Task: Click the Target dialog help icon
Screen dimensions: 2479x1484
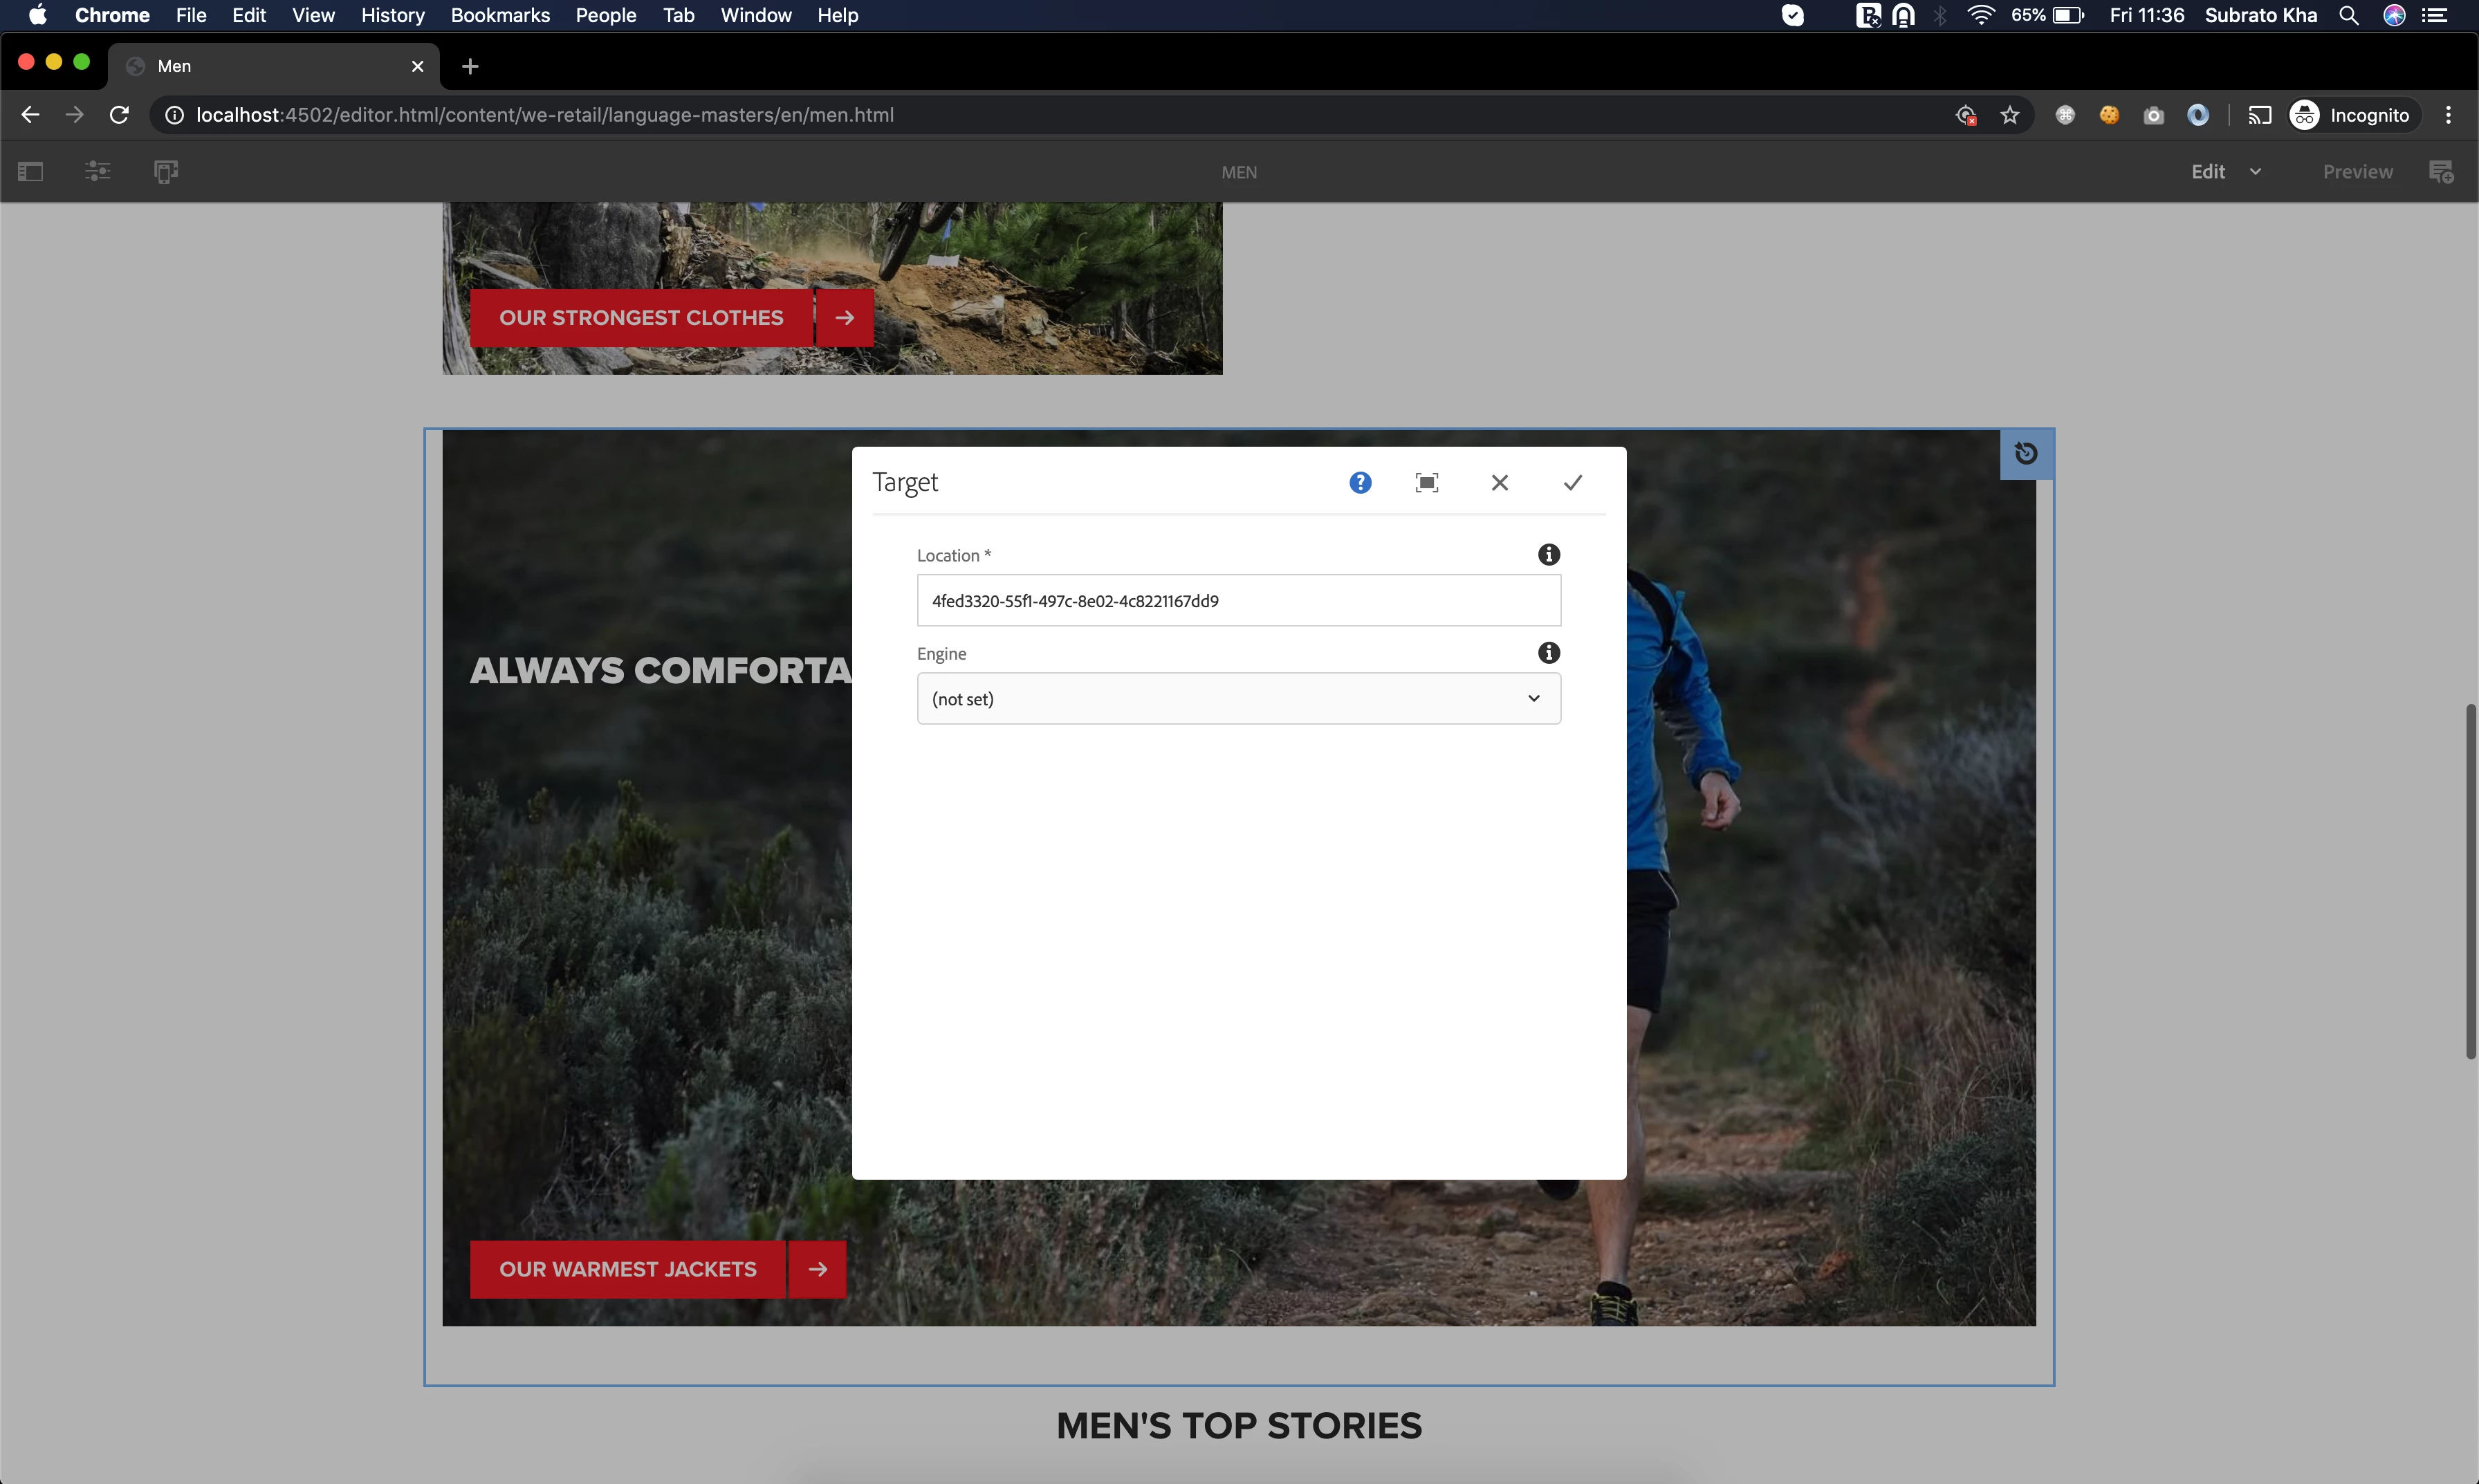Action: tap(1360, 483)
